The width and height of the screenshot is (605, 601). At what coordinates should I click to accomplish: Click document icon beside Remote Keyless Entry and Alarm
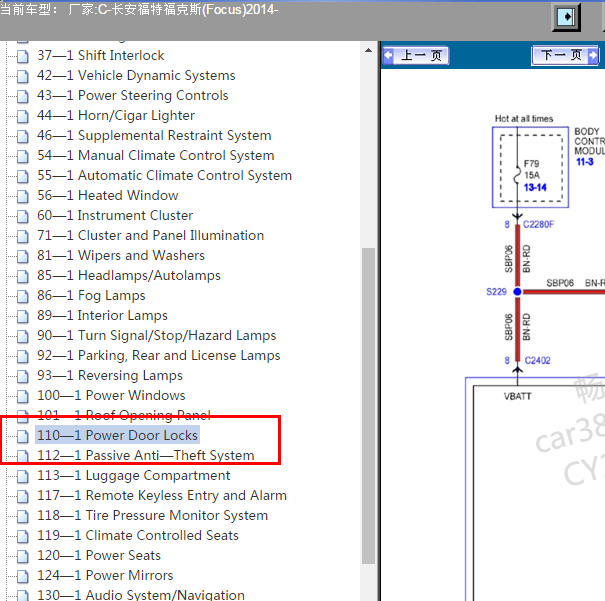pyautogui.click(x=23, y=496)
